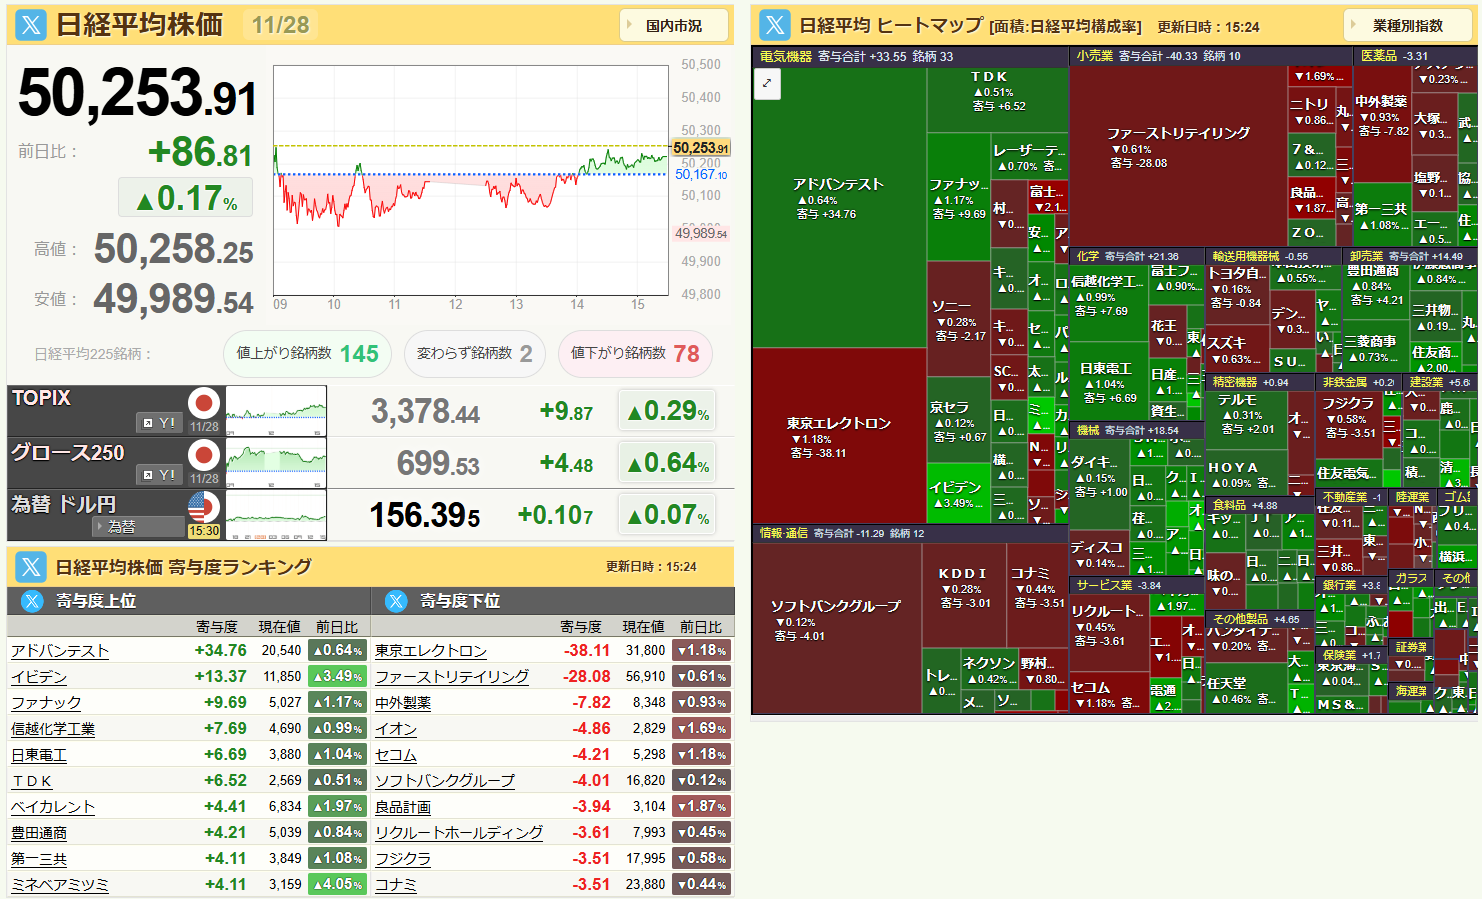Image resolution: width=1482 pixels, height=899 pixels.
Task: Open 東京エレクトロン link in bottom contributors
Action: tap(431, 651)
